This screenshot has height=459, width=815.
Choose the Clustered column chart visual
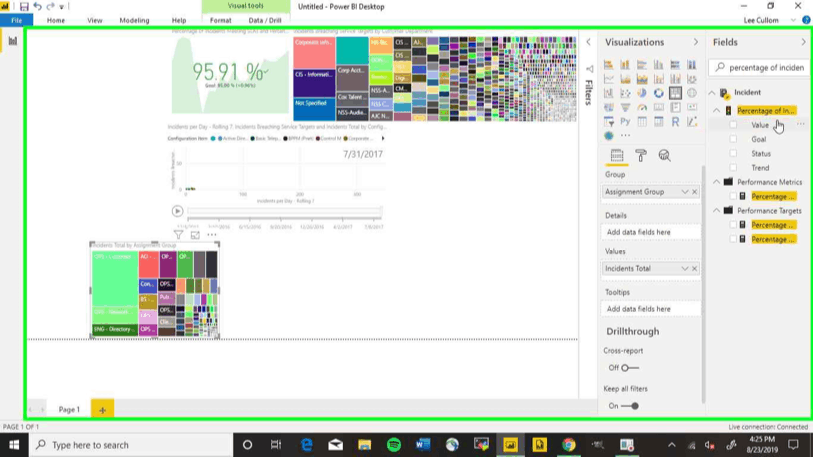[659, 65]
